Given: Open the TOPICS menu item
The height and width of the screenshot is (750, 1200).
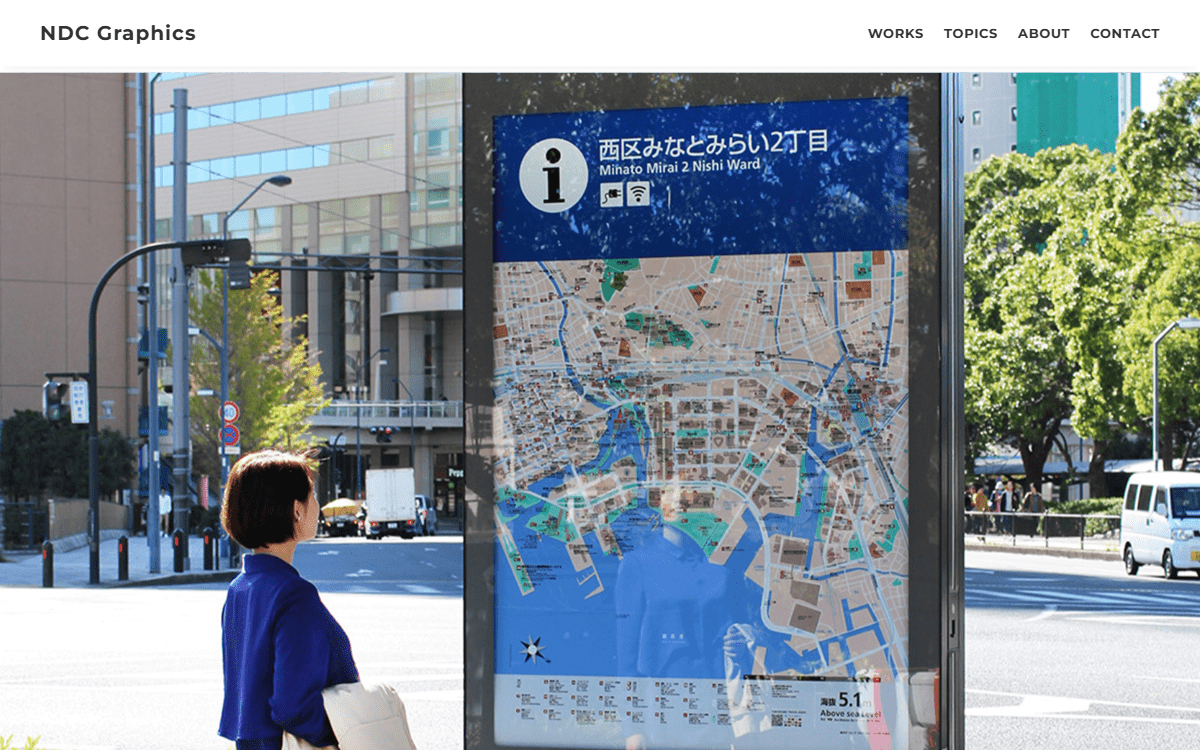Looking at the screenshot, I should coord(970,34).
